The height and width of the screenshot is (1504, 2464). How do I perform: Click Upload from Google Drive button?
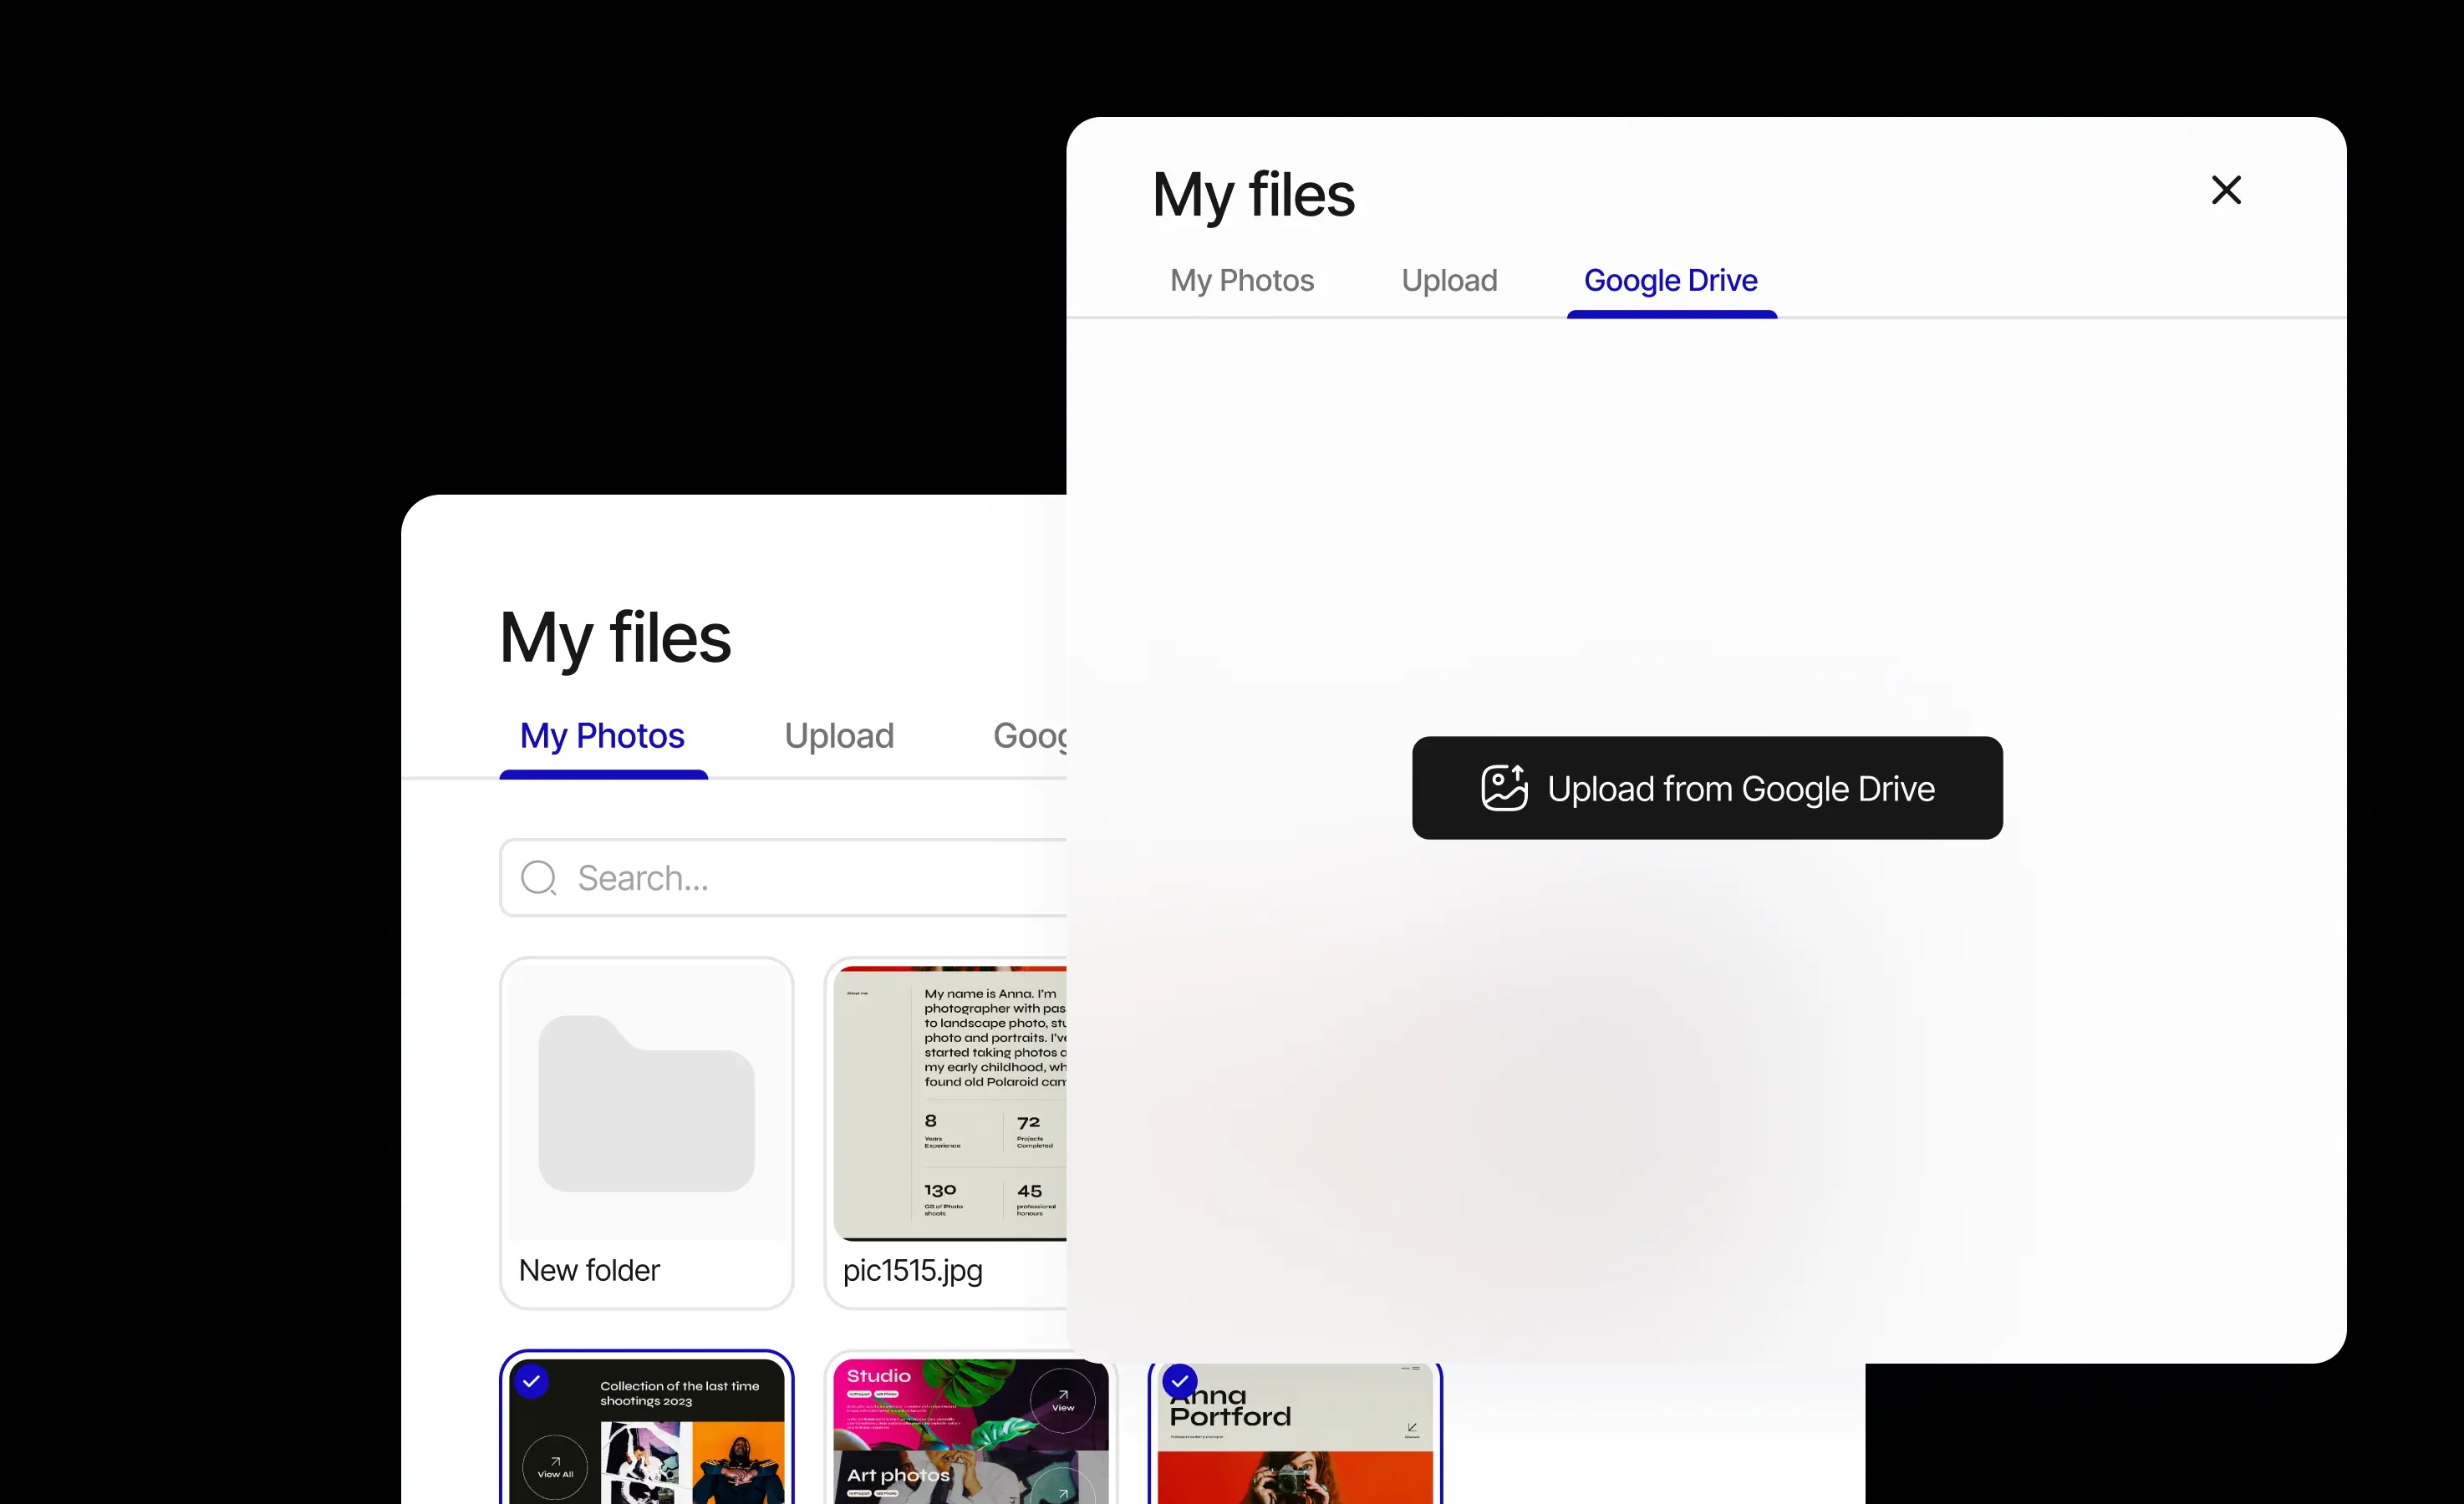(x=1707, y=788)
